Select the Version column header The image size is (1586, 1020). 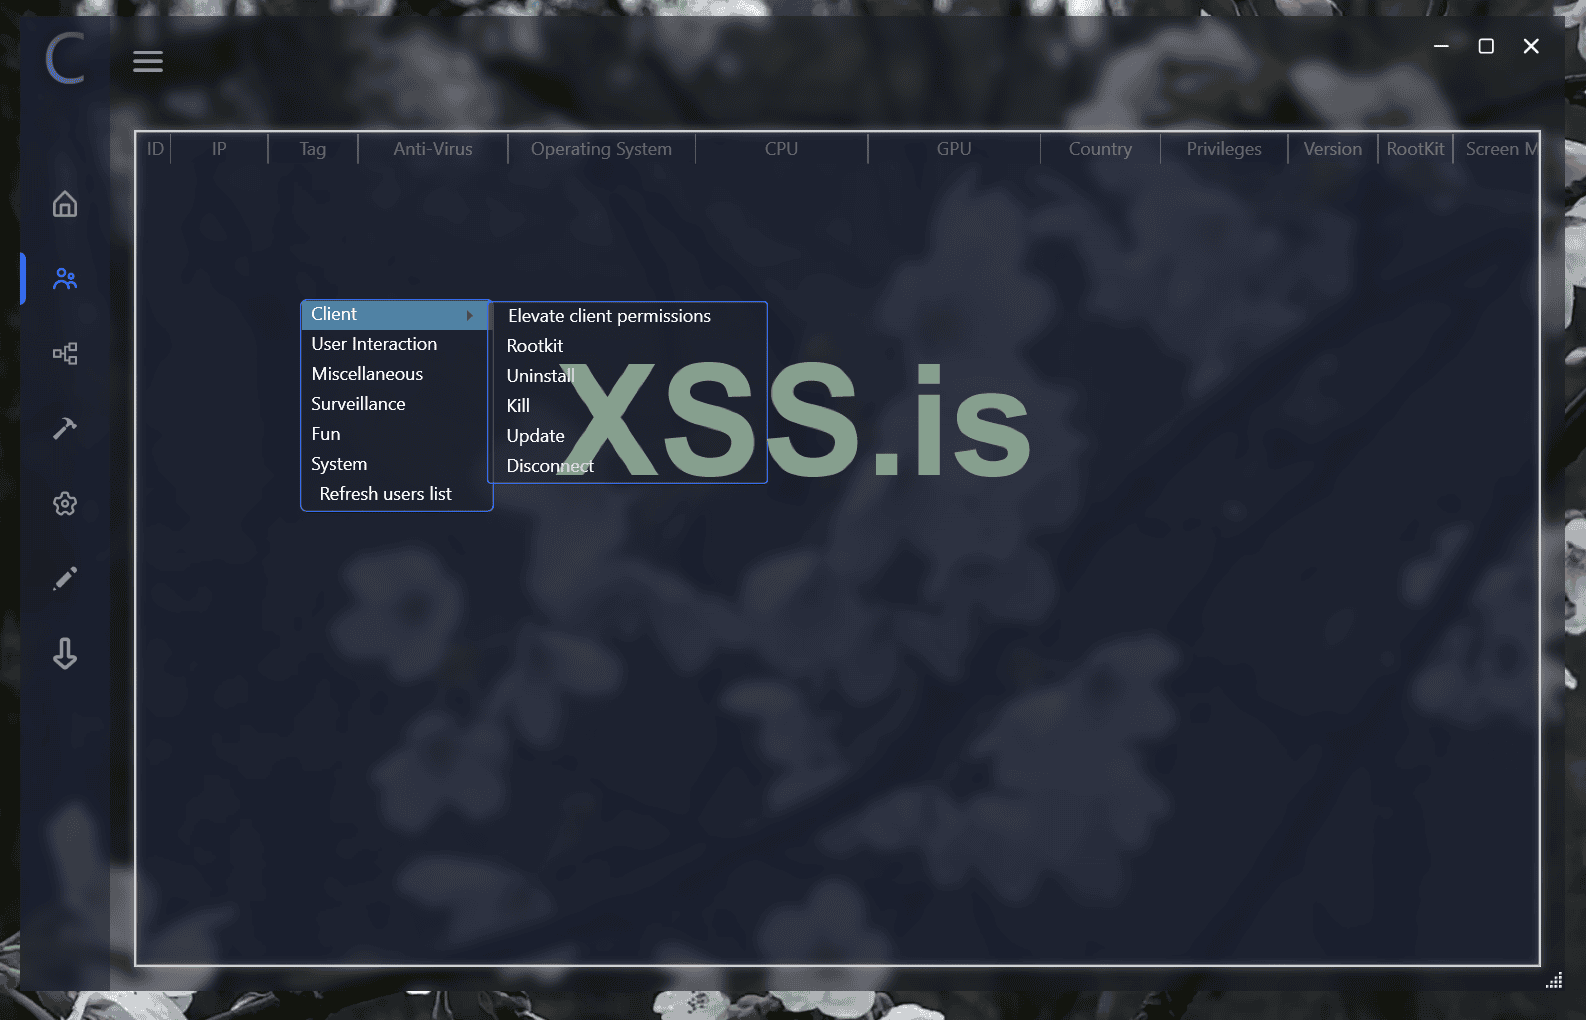[x=1333, y=149]
